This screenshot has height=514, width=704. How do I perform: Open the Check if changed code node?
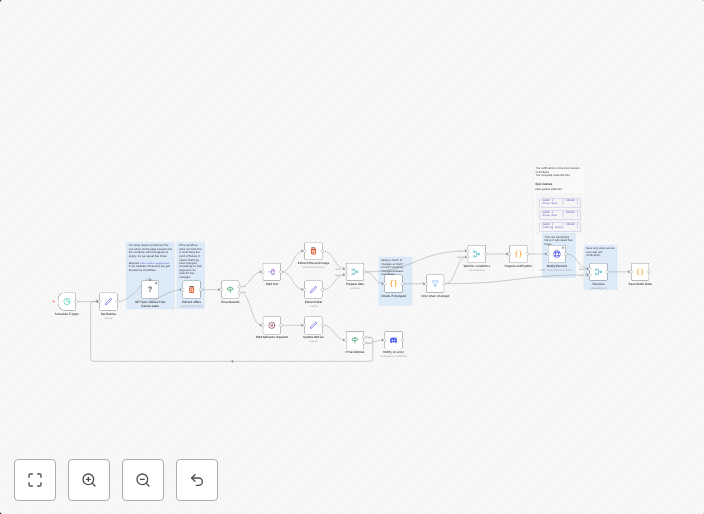pyautogui.click(x=393, y=283)
